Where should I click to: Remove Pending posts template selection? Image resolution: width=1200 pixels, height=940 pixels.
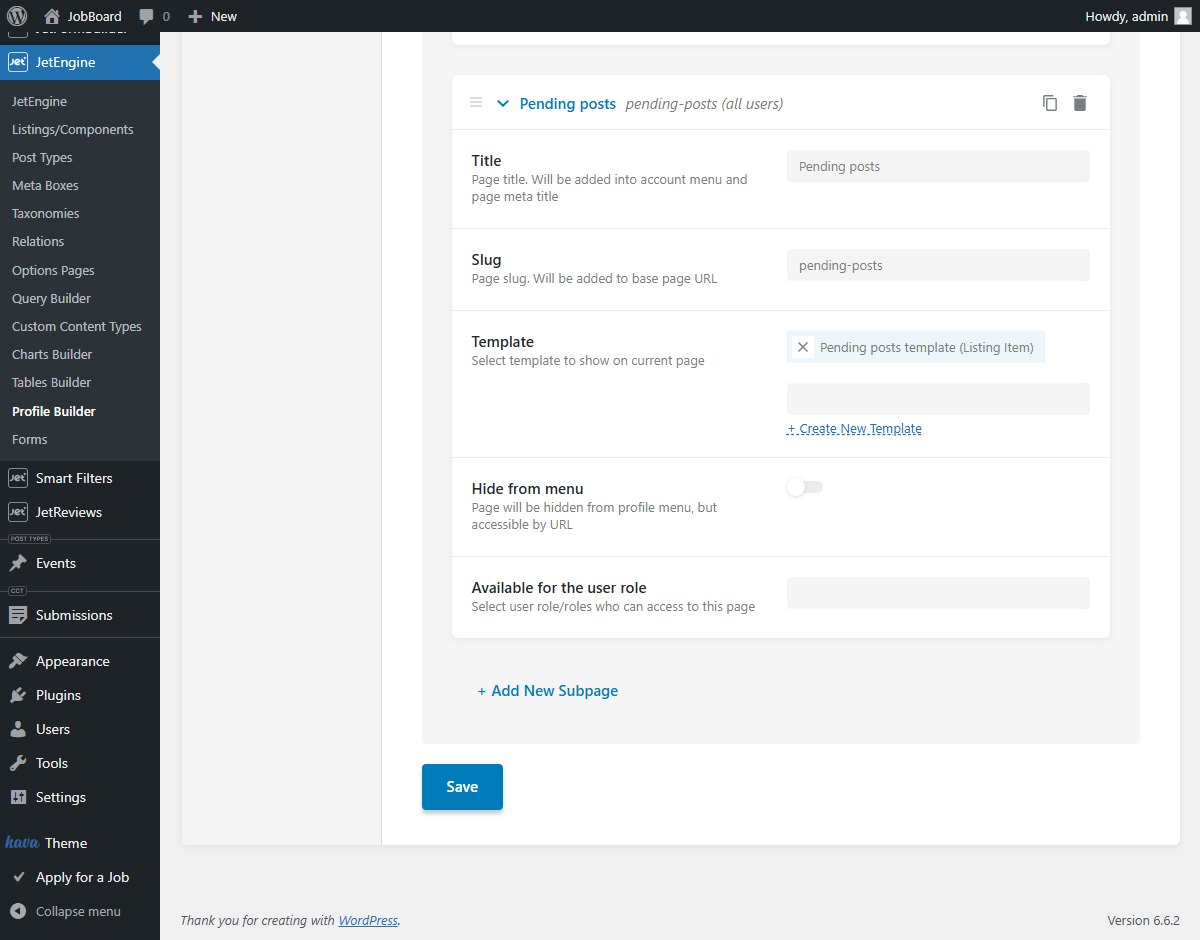tap(802, 347)
